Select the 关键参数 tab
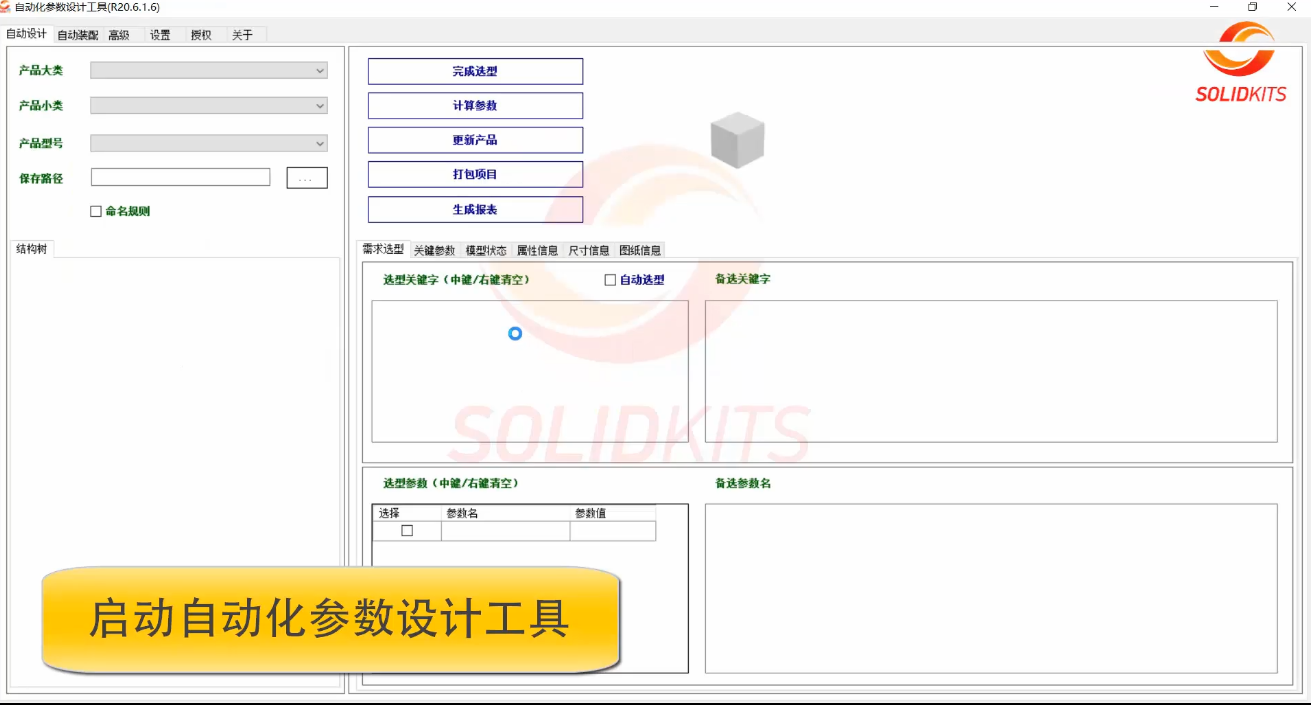The height and width of the screenshot is (705, 1311). 434,250
